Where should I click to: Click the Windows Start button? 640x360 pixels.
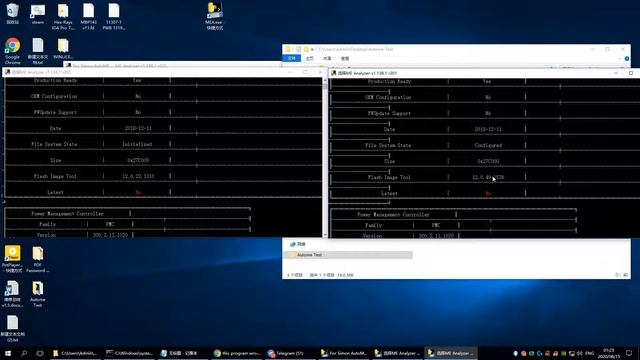(8, 353)
